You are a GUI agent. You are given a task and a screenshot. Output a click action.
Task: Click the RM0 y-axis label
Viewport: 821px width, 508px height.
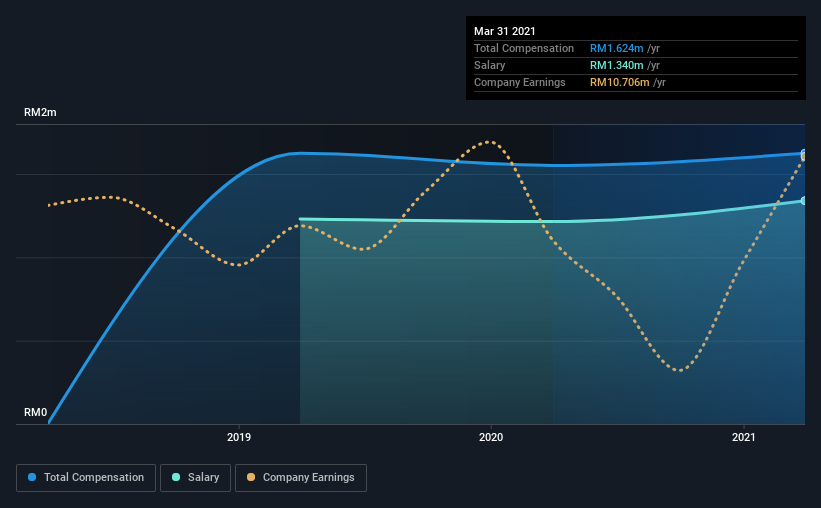click(36, 412)
